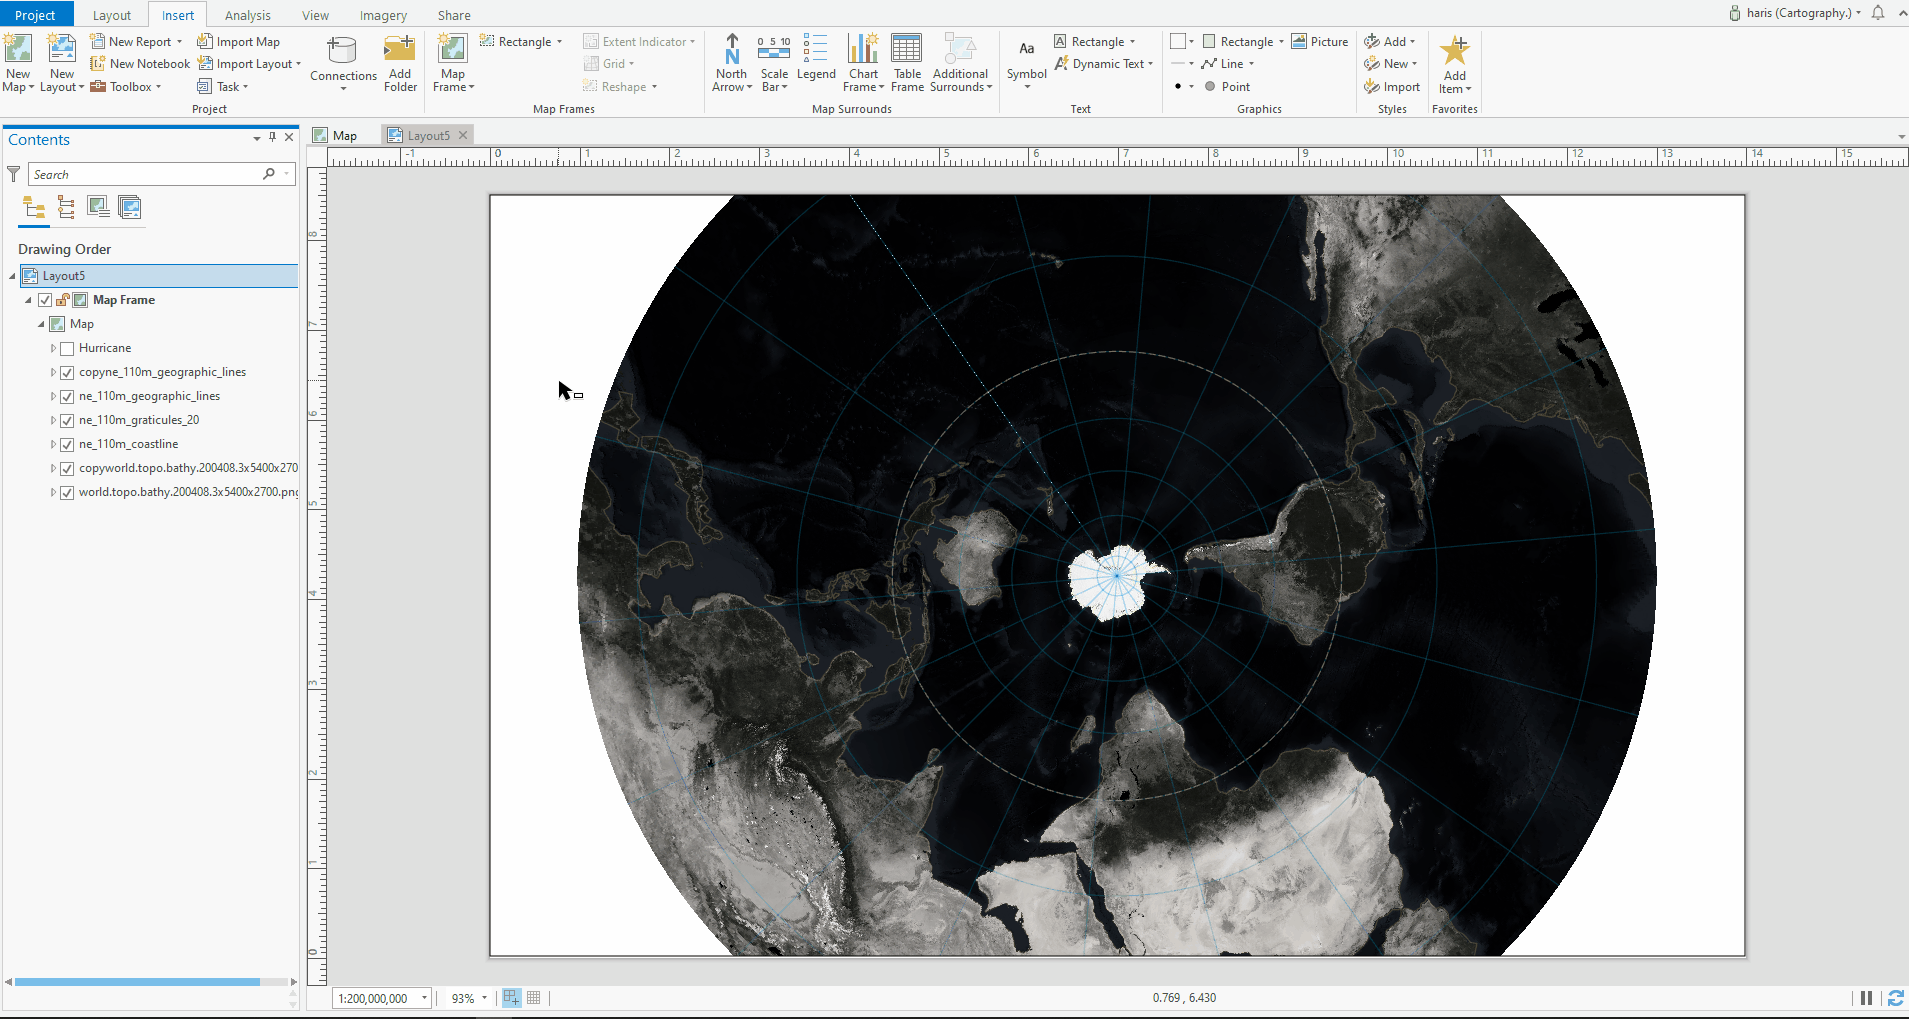Switch to the Analysis ribbon tab
The image size is (1909, 1019).
247,15
